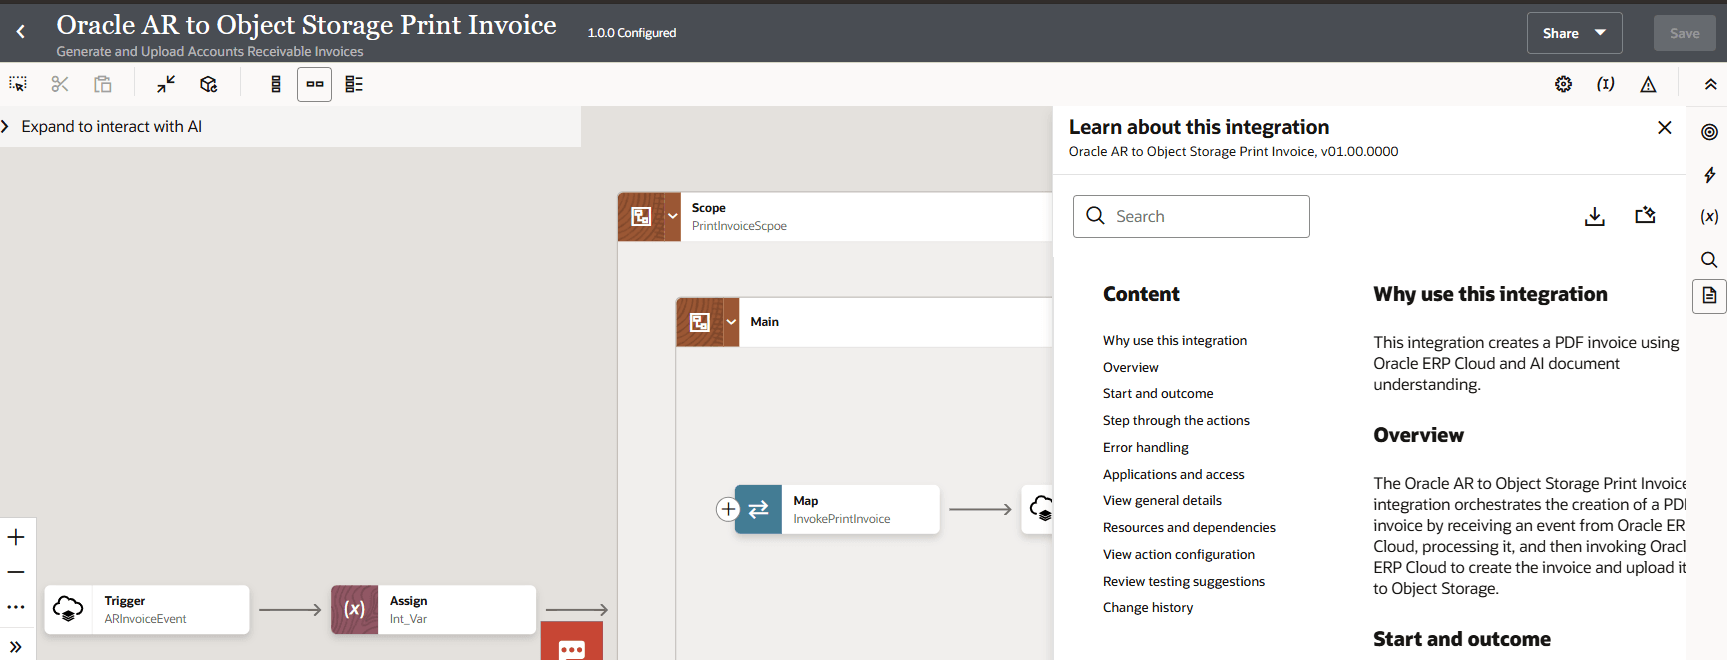This screenshot has width=1727, height=660.
Task: Jump to 'Error handling' in Content list
Action: 1145,447
